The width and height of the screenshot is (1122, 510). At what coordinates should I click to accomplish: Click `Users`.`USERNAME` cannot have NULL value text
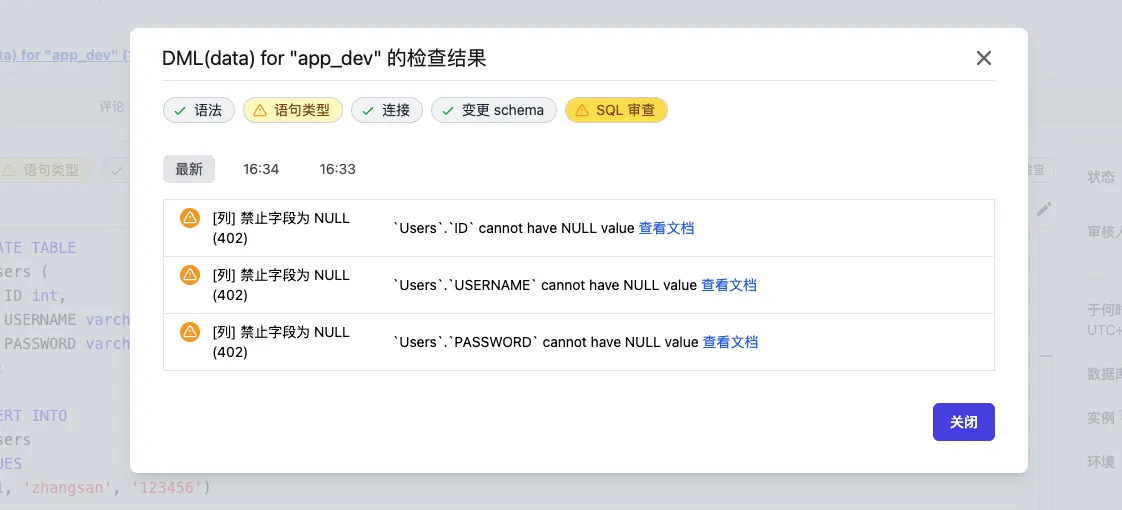click(545, 285)
